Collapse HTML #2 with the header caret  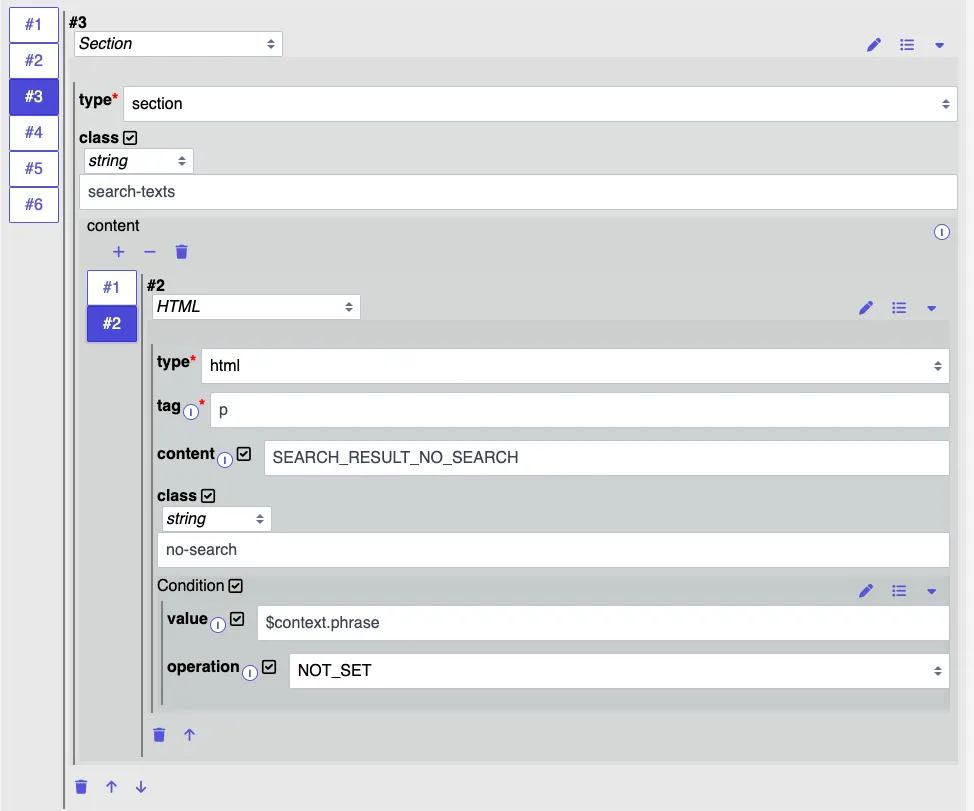pyautogui.click(x=931, y=309)
